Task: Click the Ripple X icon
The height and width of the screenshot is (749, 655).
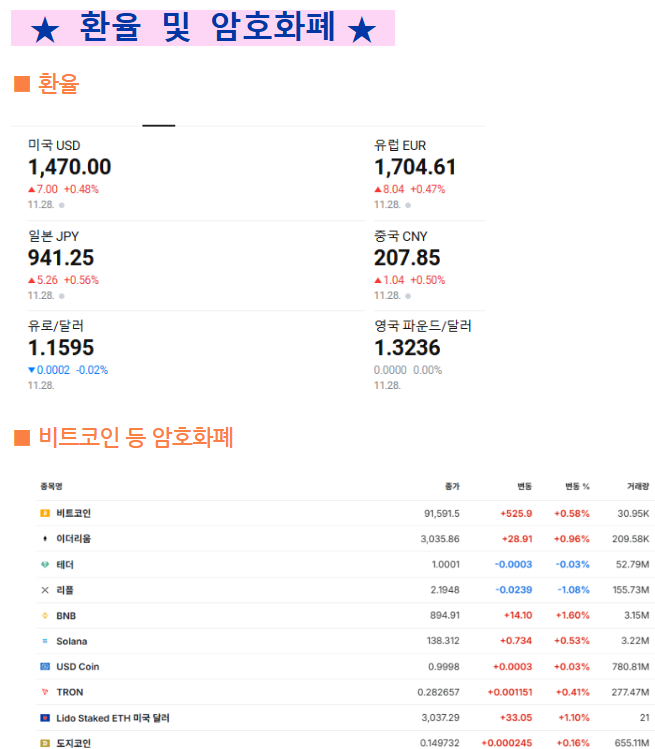Action: (x=44, y=590)
